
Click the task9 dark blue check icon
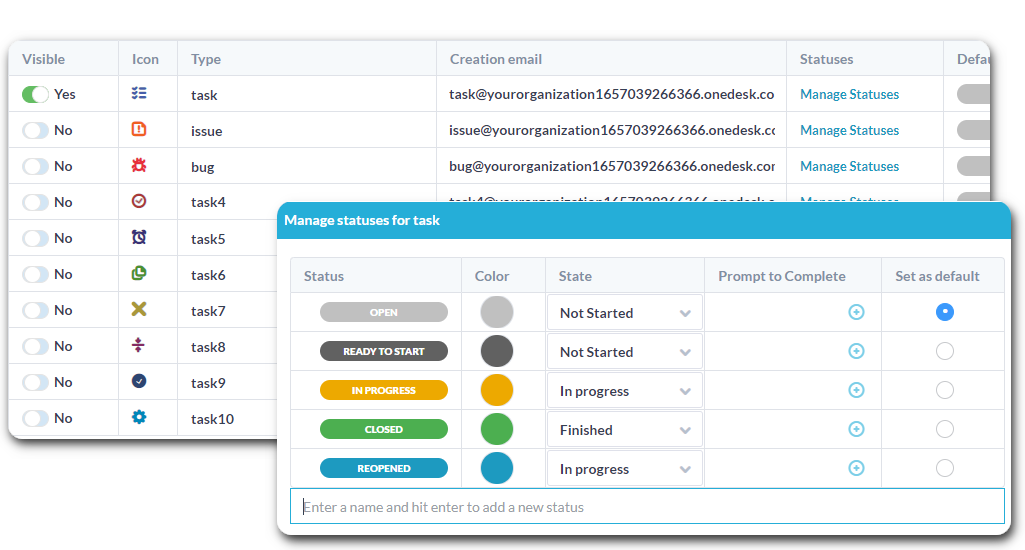pos(139,381)
